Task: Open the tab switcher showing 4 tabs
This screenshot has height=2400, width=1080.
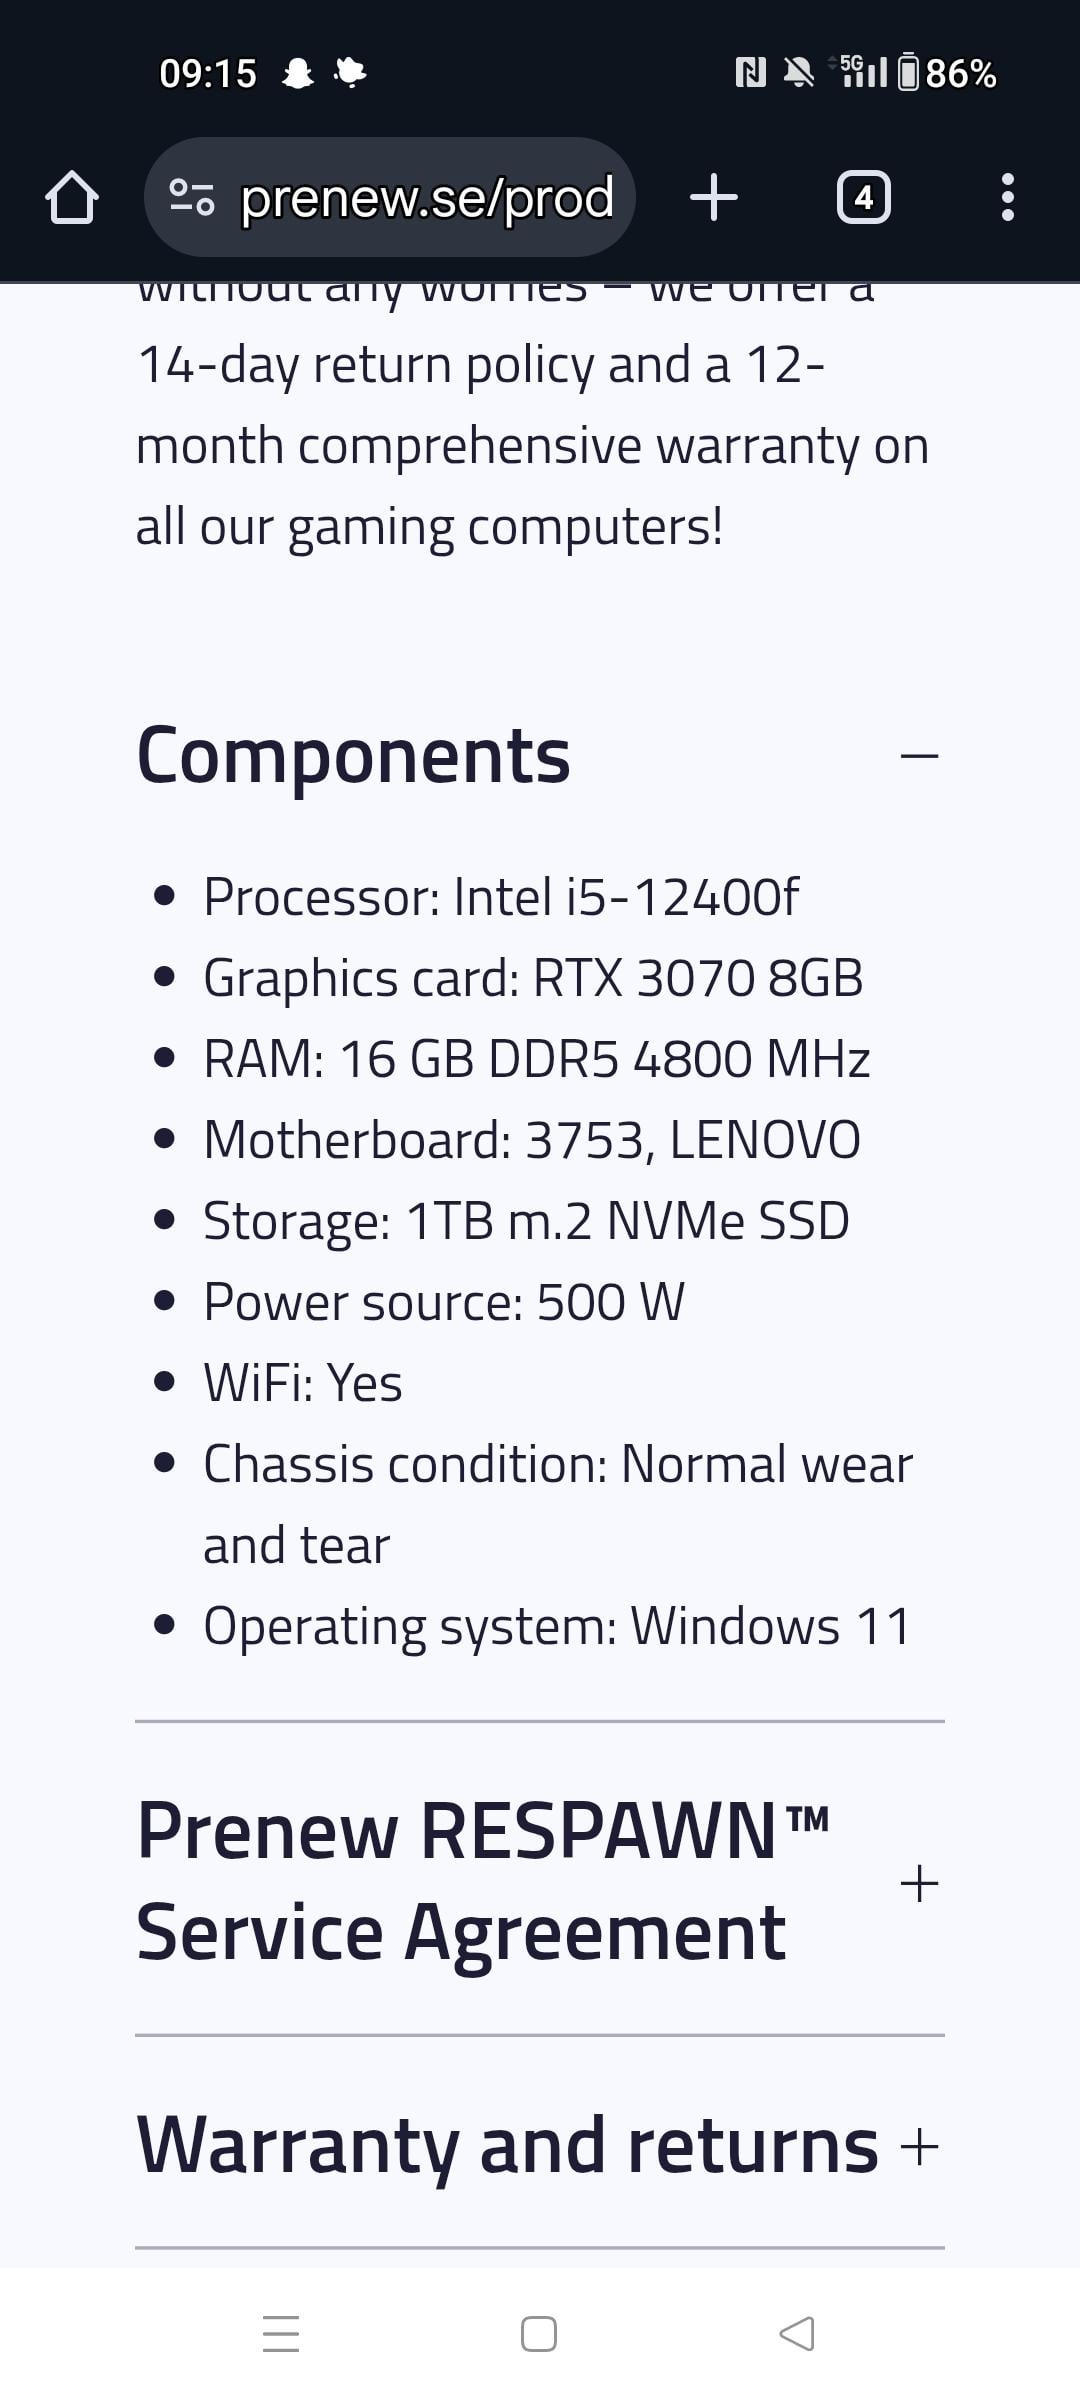Action: (863, 197)
